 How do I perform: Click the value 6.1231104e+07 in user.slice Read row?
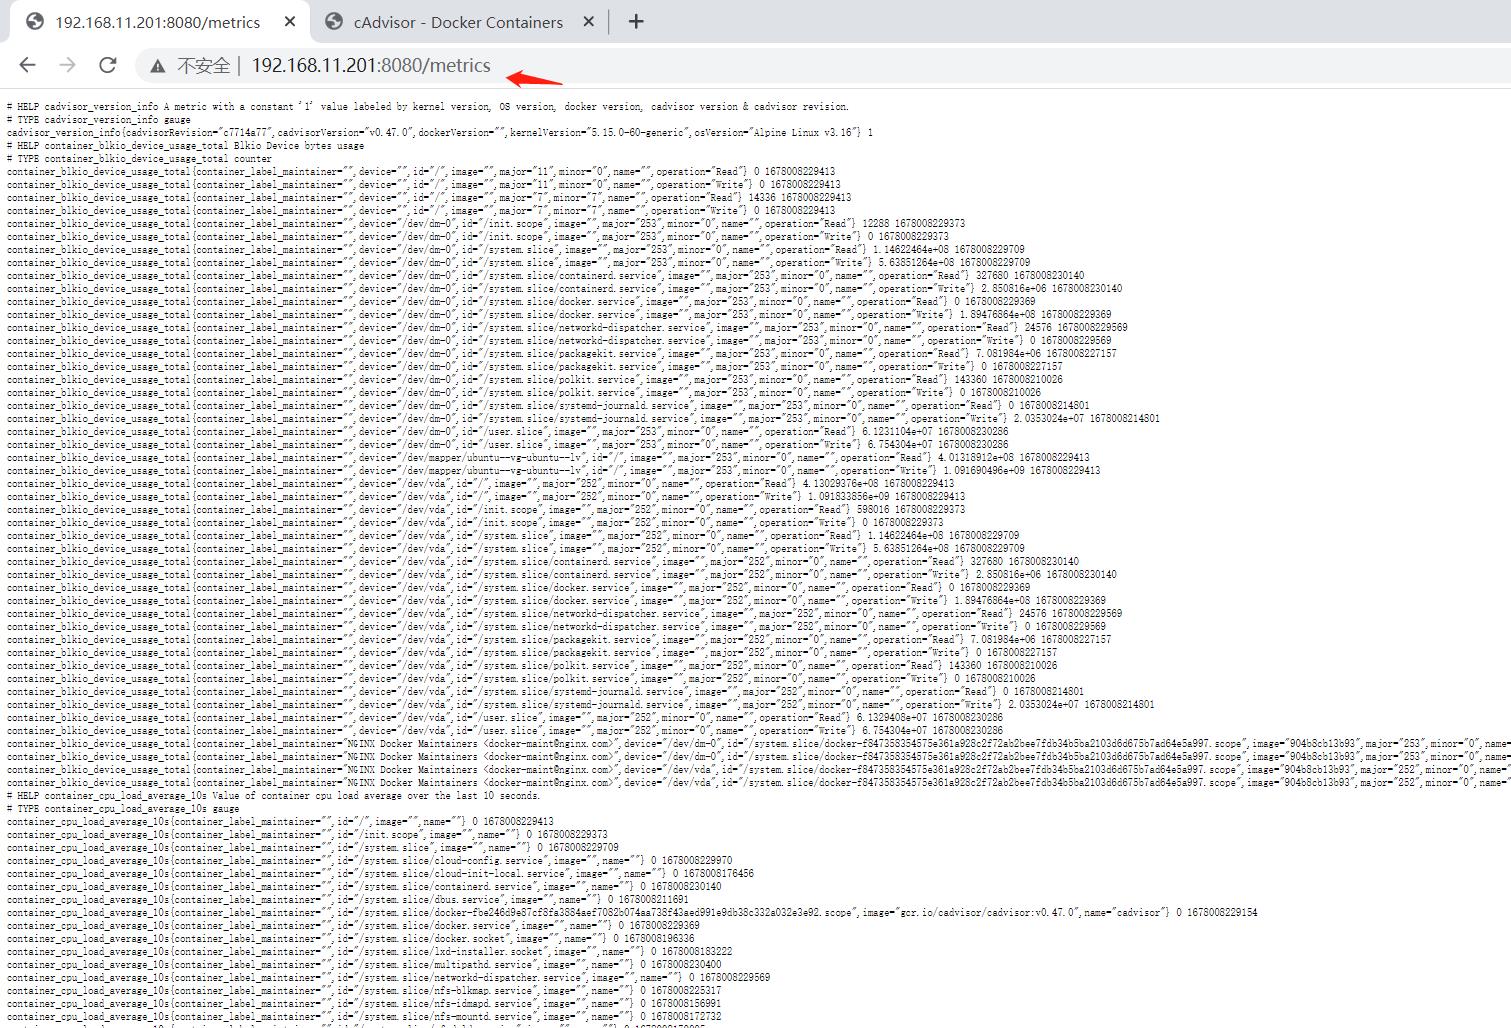tap(895, 431)
